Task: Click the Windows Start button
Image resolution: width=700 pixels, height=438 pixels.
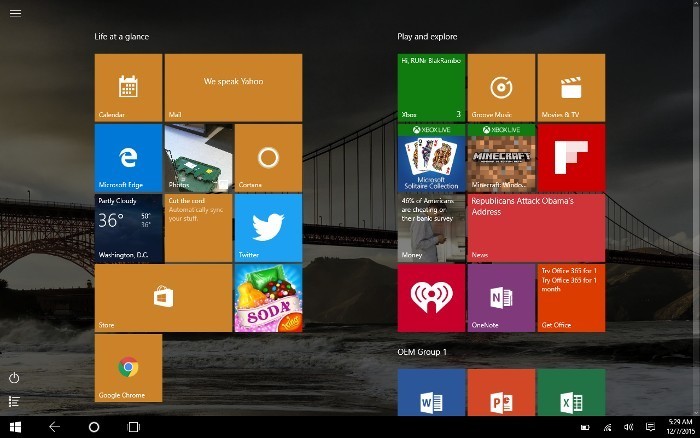Action: [15, 427]
